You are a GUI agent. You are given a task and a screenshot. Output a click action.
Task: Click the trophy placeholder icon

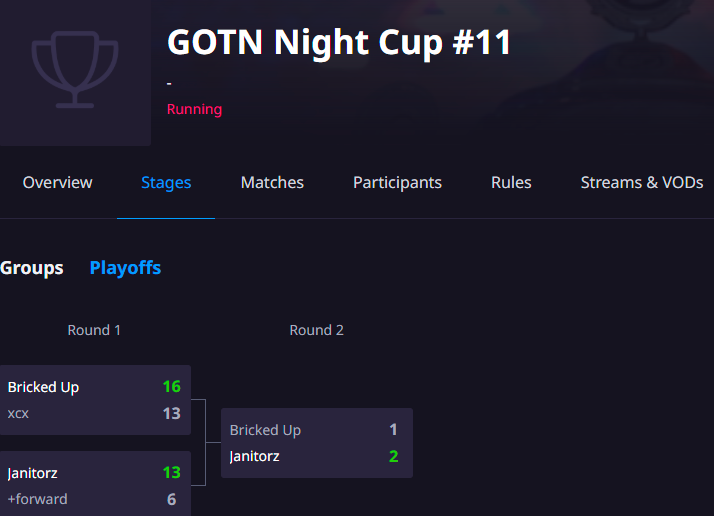75,69
